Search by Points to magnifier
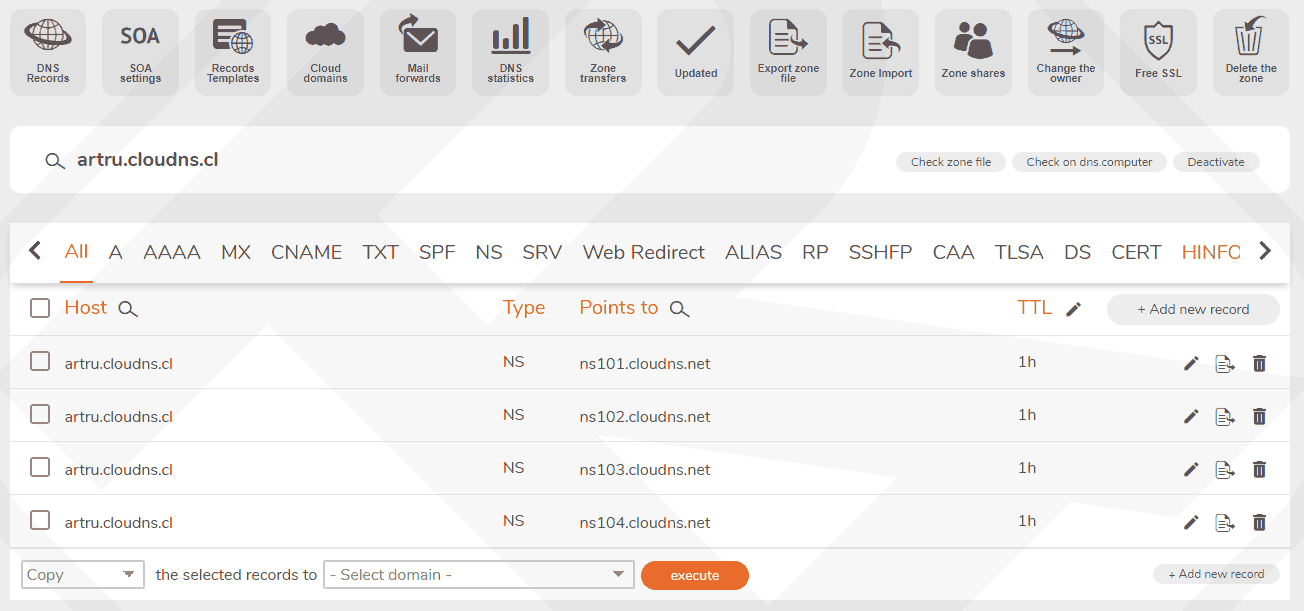 point(680,309)
